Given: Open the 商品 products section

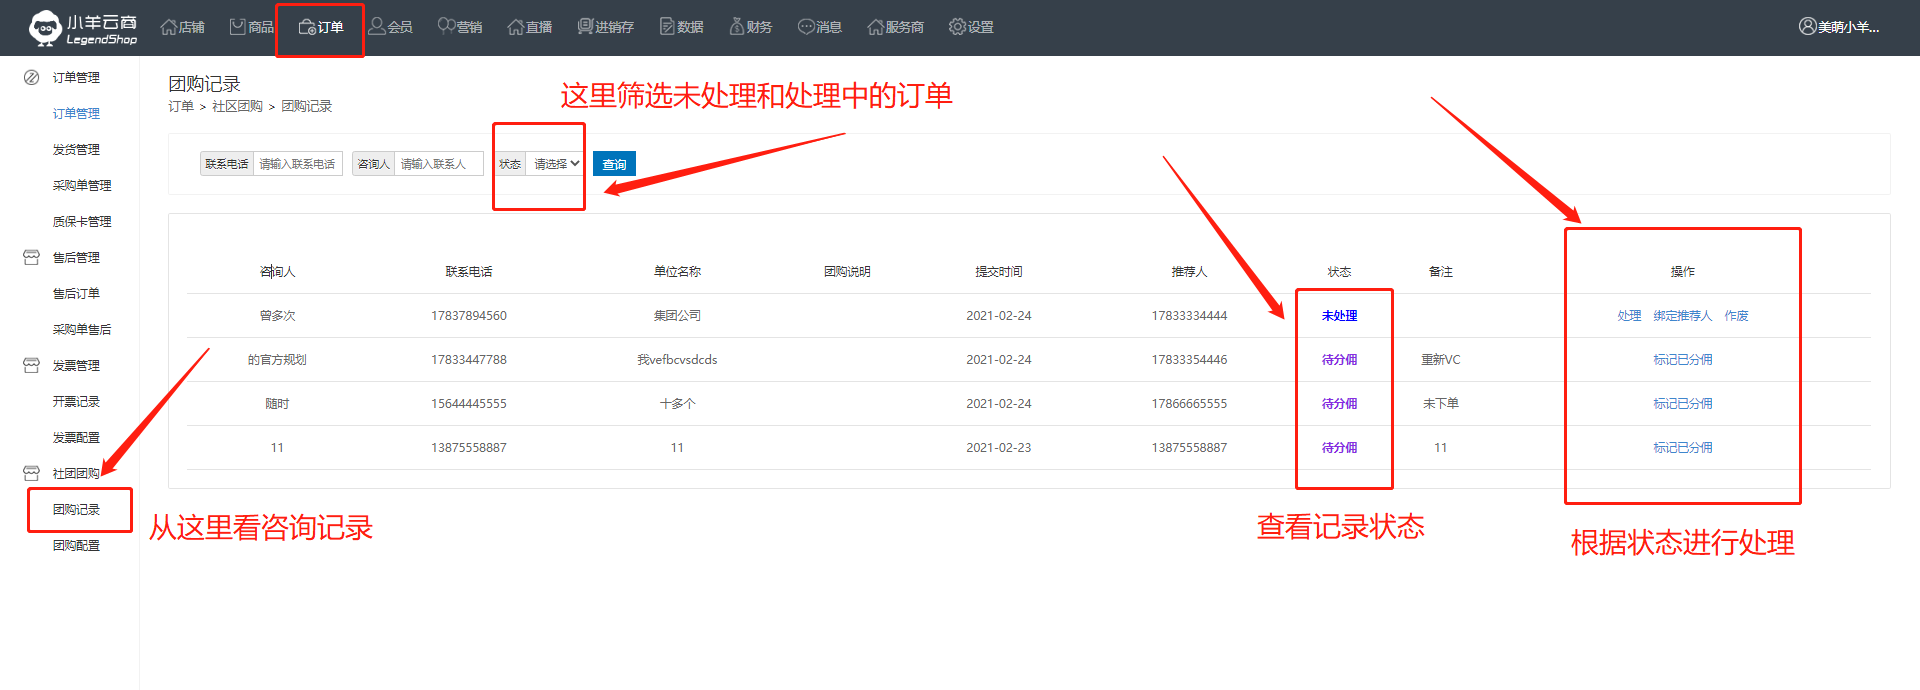Looking at the screenshot, I should click(x=252, y=27).
